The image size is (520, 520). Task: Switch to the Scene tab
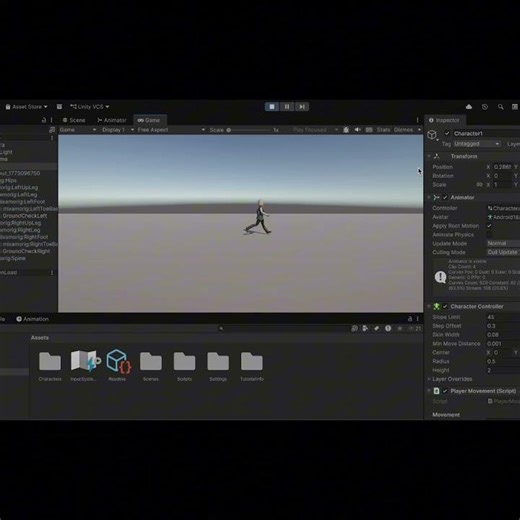74,120
